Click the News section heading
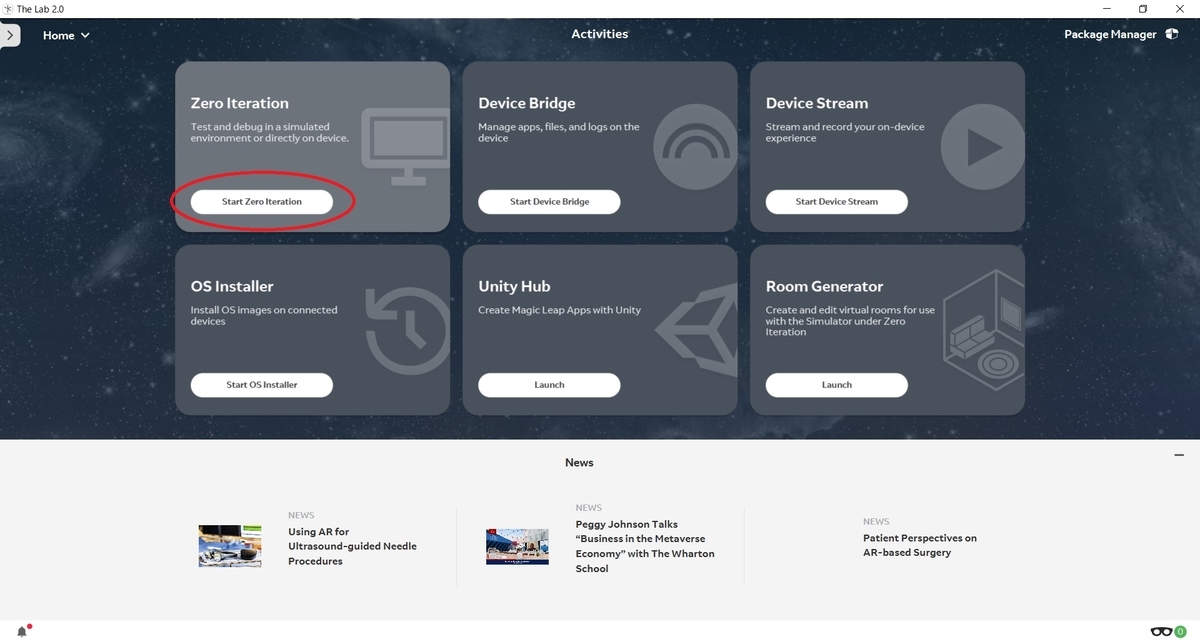 [x=579, y=462]
